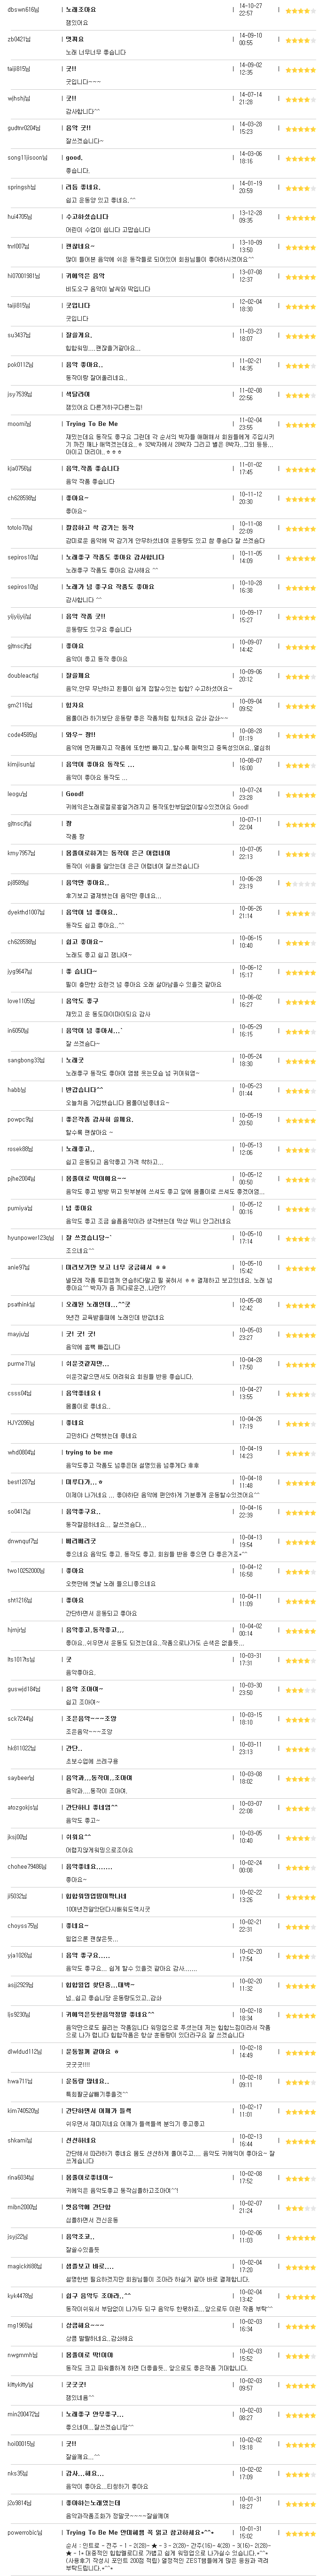
Task: Click the username doubleact
Action: point(23,675)
